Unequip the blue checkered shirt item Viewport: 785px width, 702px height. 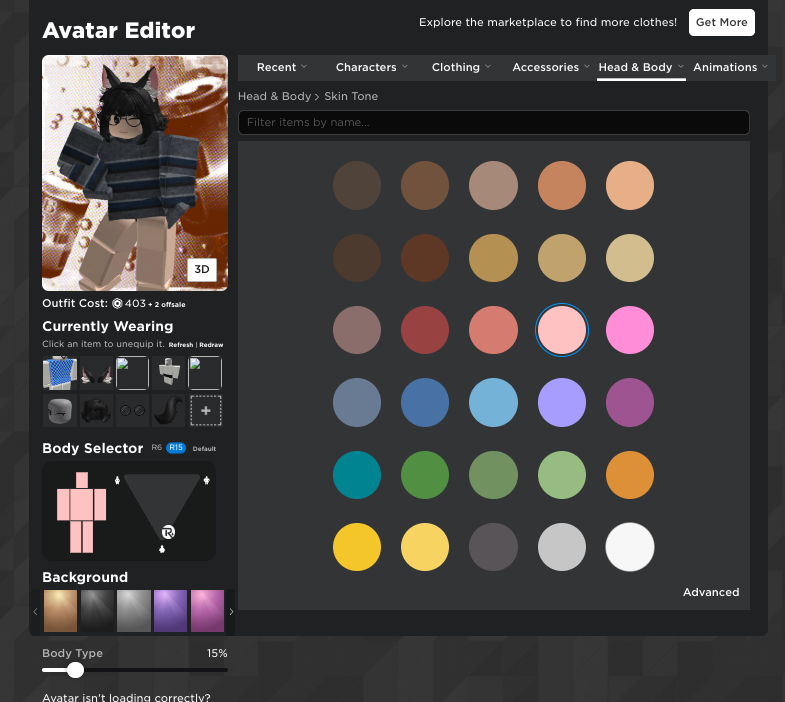[60, 373]
